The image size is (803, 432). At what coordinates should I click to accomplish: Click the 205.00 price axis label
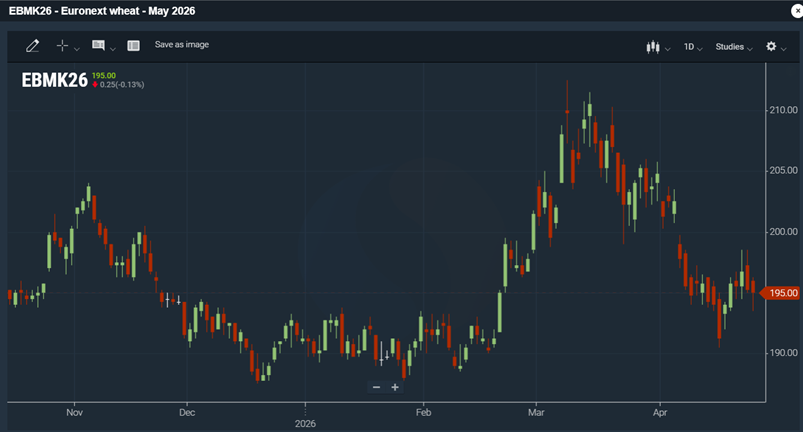[784, 170]
